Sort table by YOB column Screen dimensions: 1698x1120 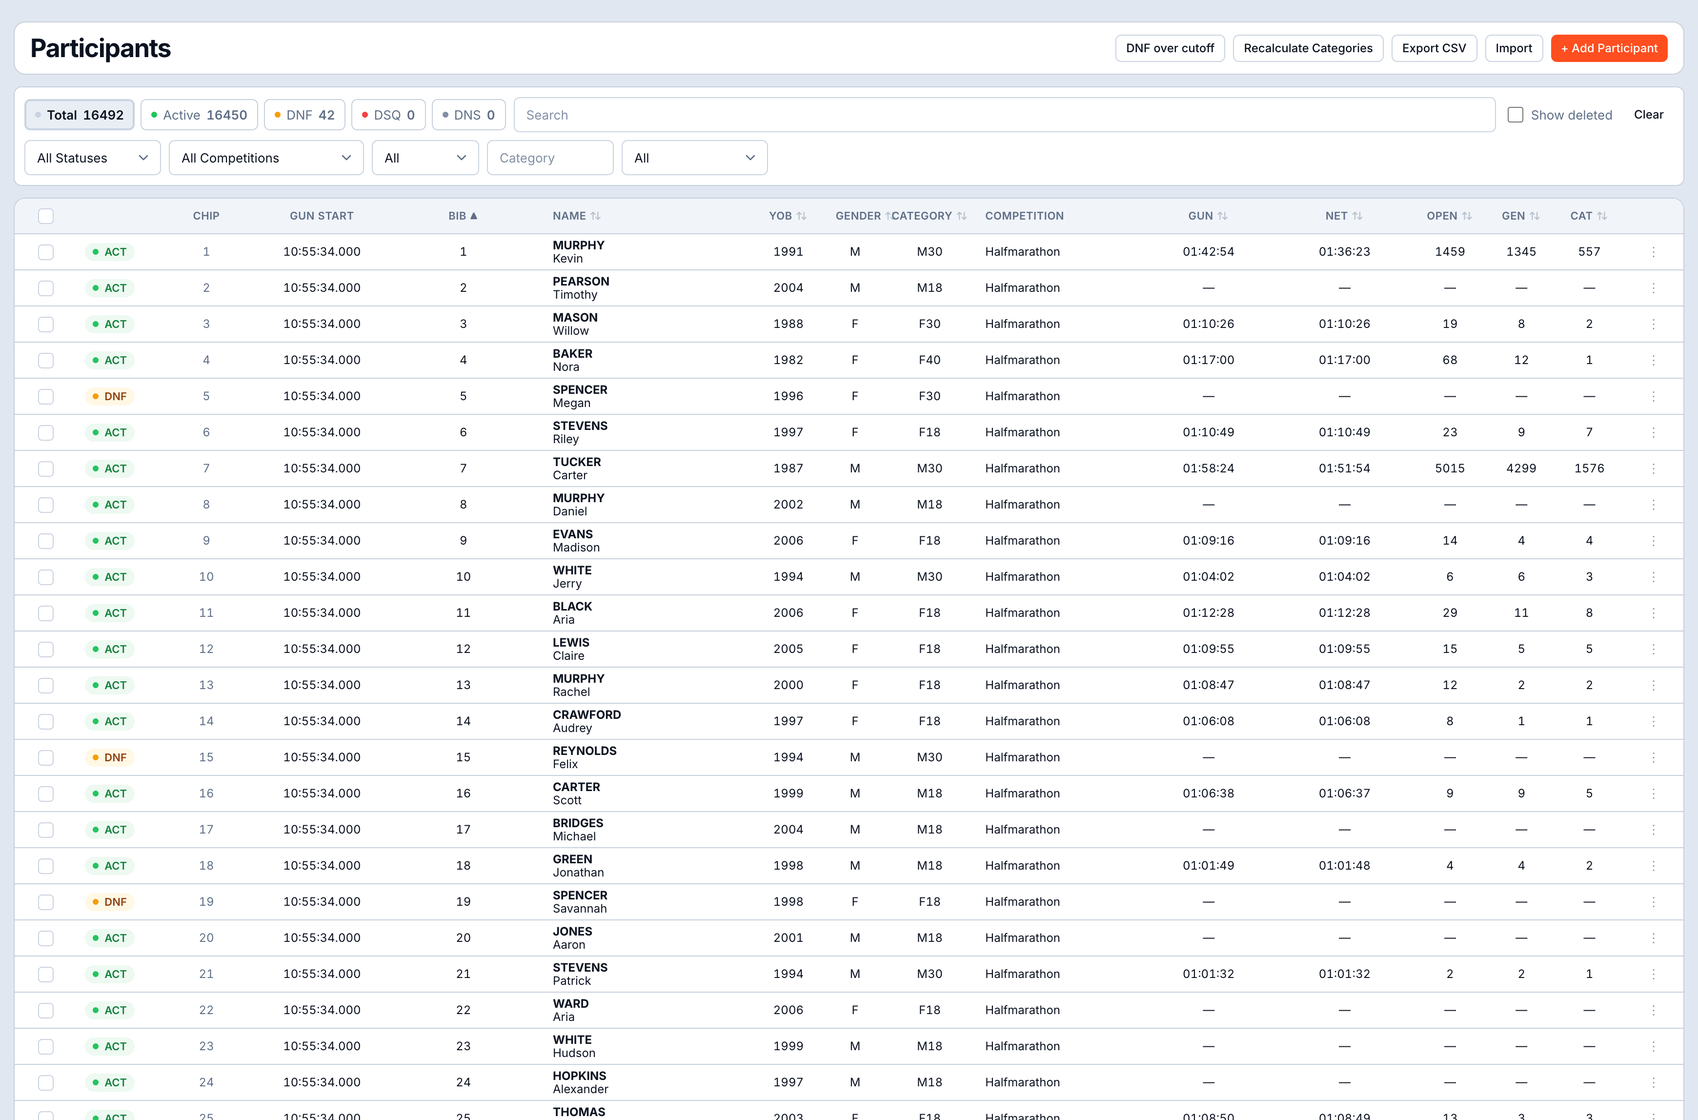pyautogui.click(x=788, y=216)
